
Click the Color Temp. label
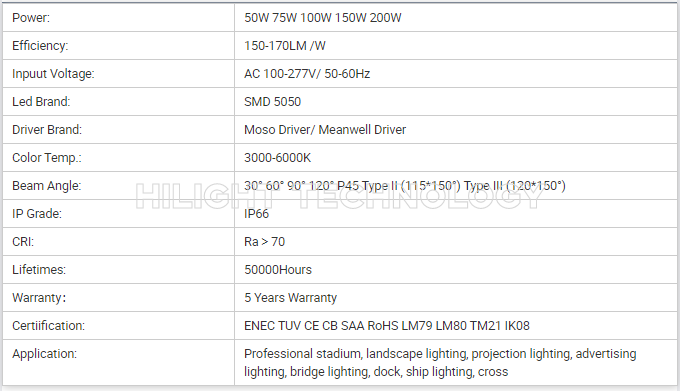tap(46, 158)
